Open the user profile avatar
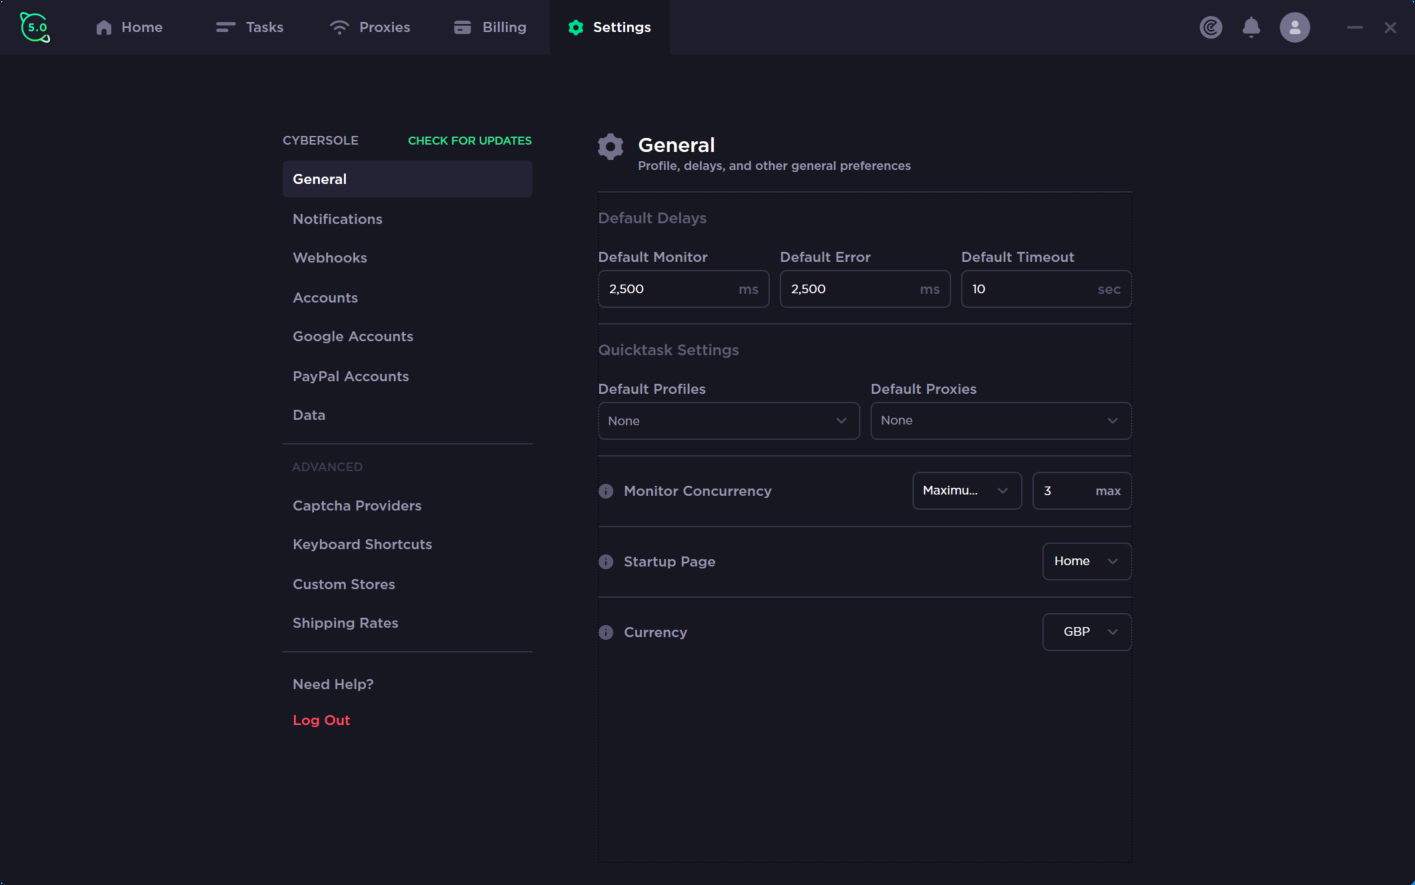The image size is (1415, 885). click(1295, 27)
